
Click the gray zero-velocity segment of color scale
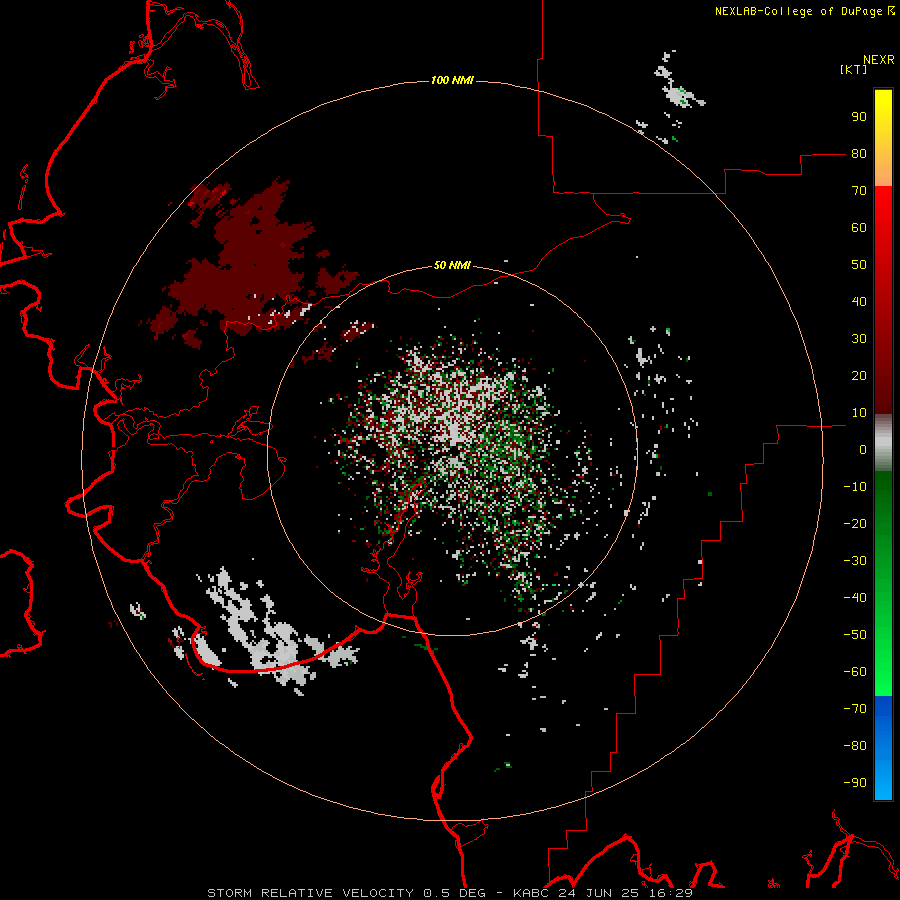click(883, 443)
